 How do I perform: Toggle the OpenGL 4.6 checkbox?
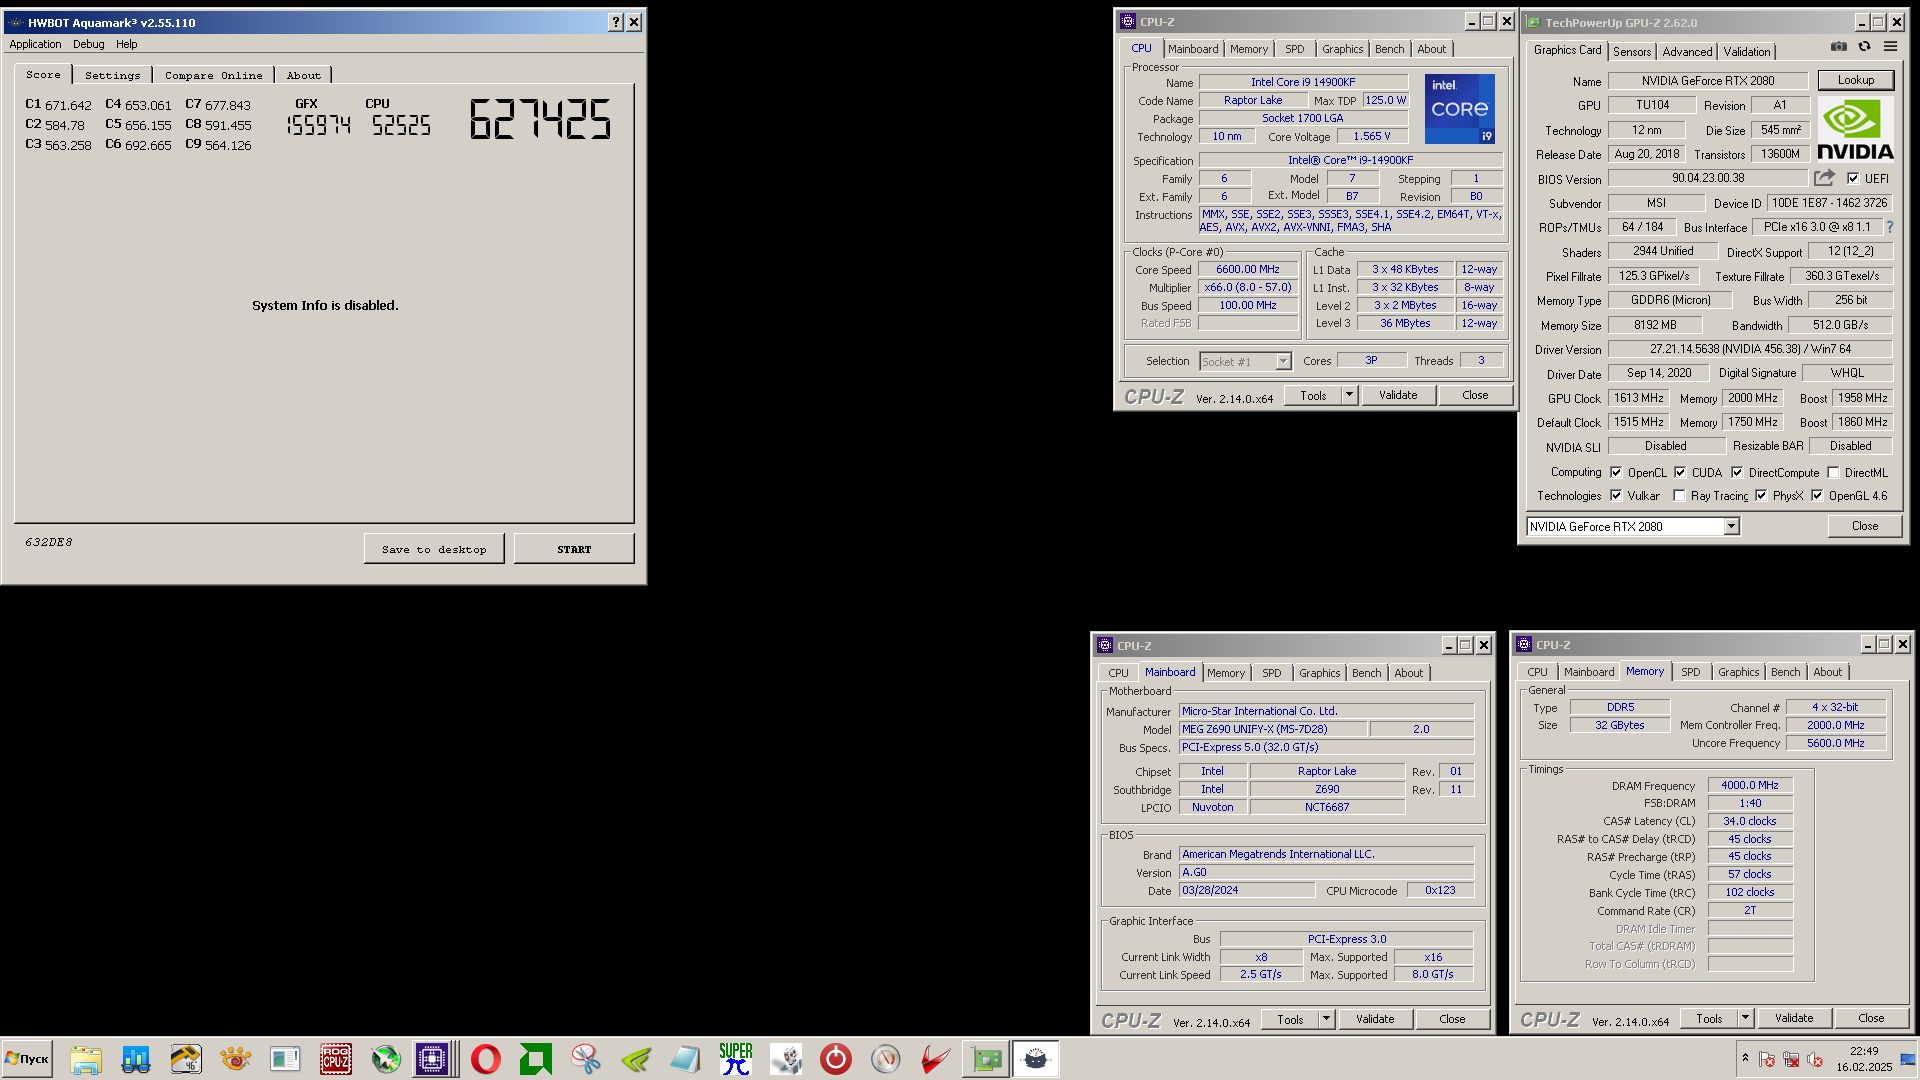click(1817, 496)
